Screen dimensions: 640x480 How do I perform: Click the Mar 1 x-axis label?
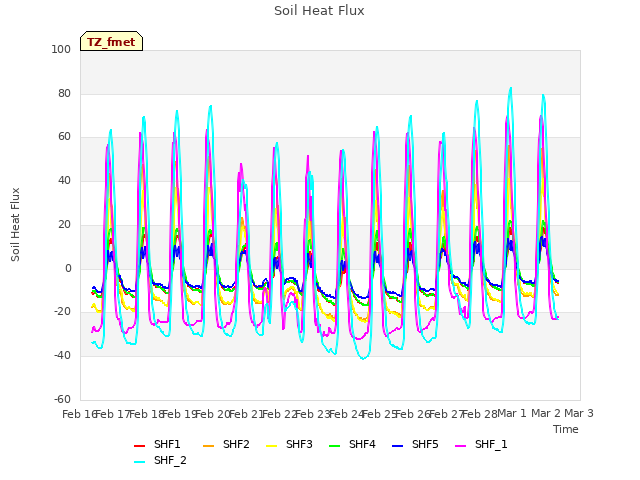pos(512,413)
